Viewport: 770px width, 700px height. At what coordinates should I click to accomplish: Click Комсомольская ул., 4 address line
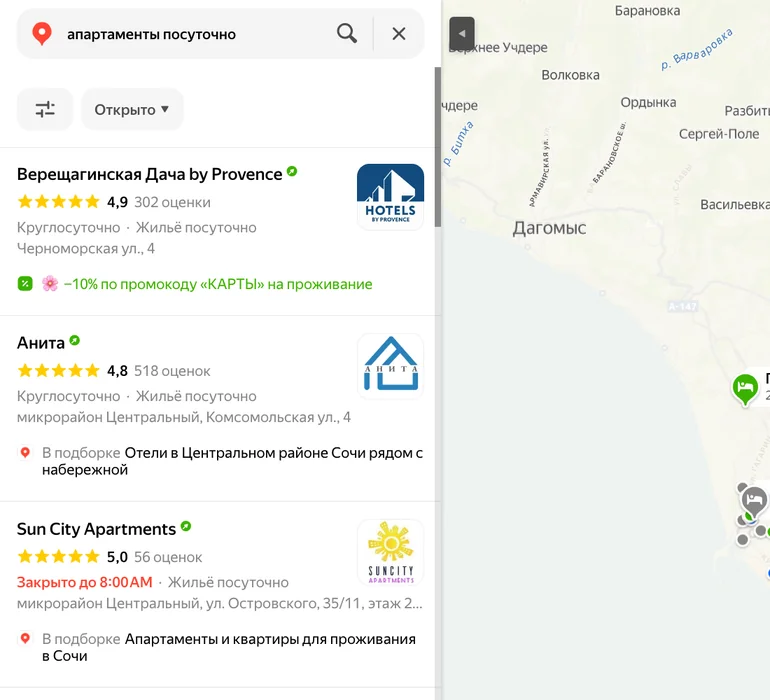[184, 417]
